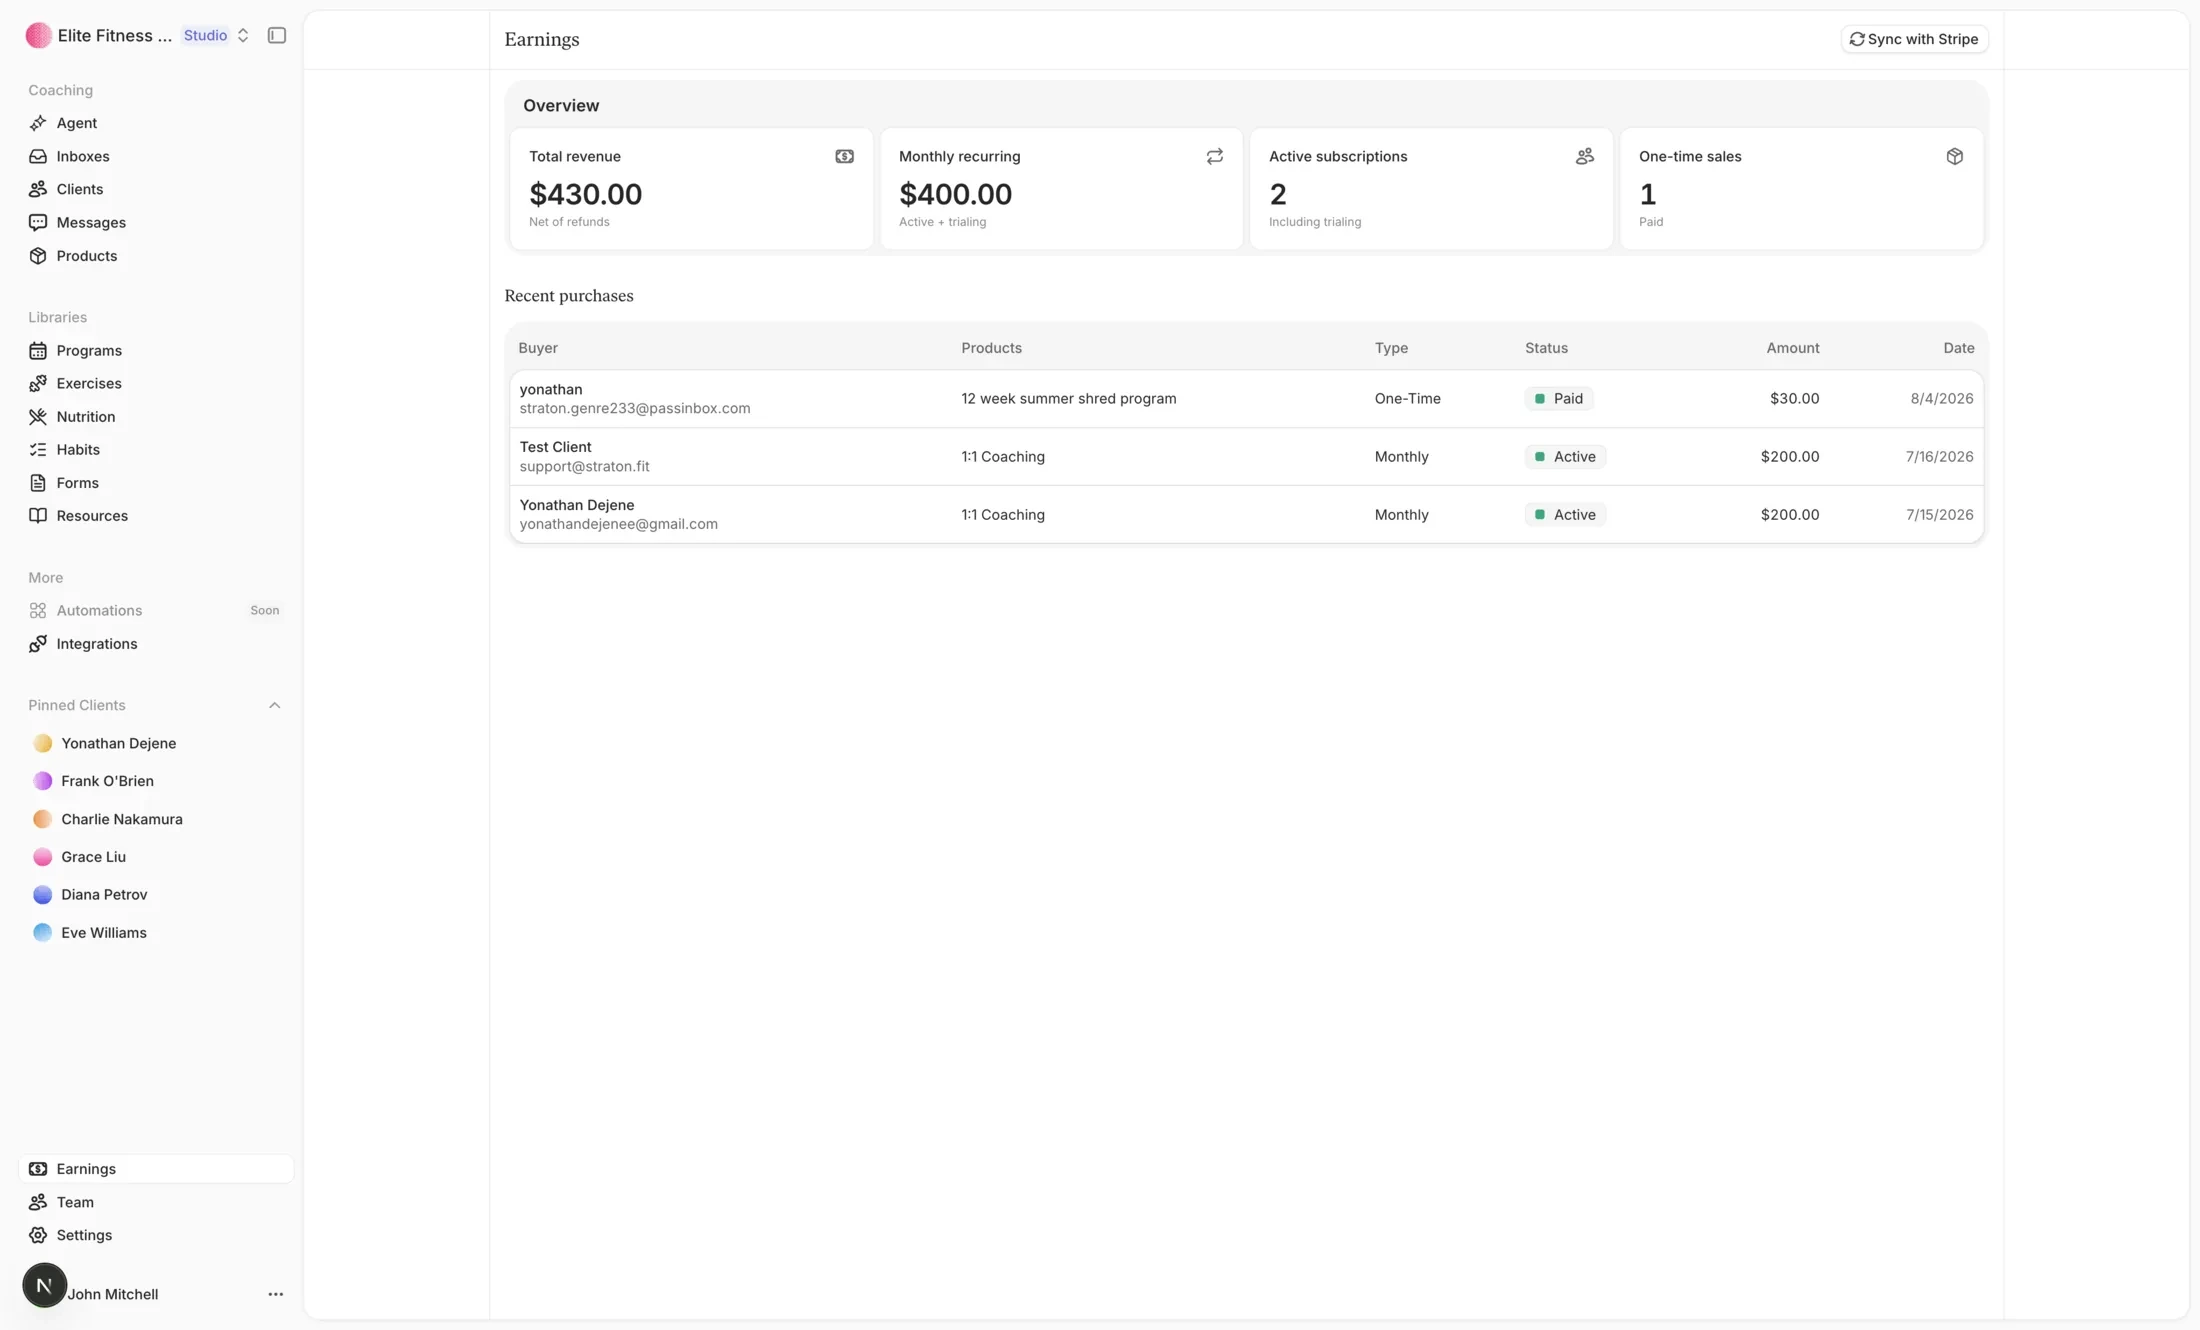Toggle the sidebar panel icon
Viewport: 2200px width, 1330px height.
[277, 36]
